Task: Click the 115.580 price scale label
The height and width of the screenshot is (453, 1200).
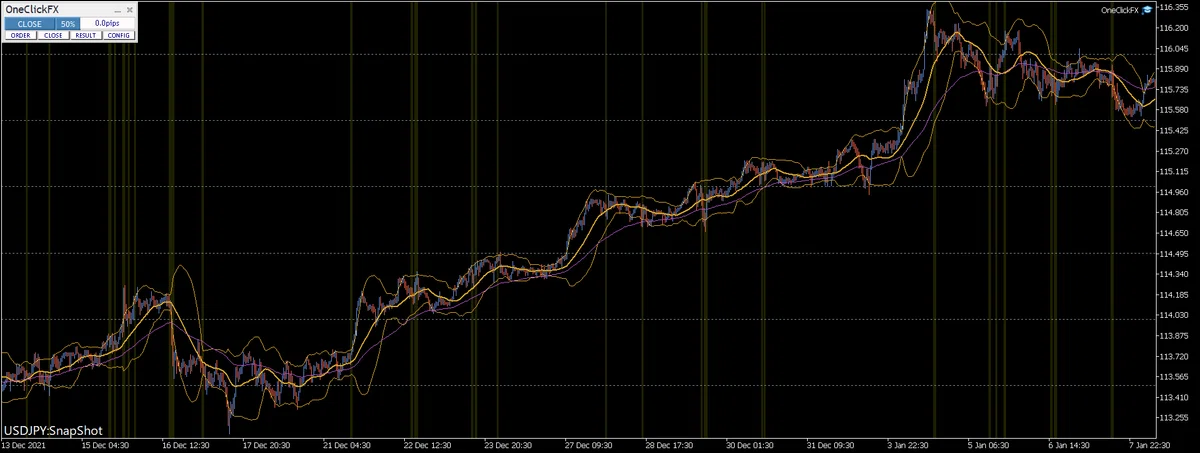Action: pos(1175,110)
